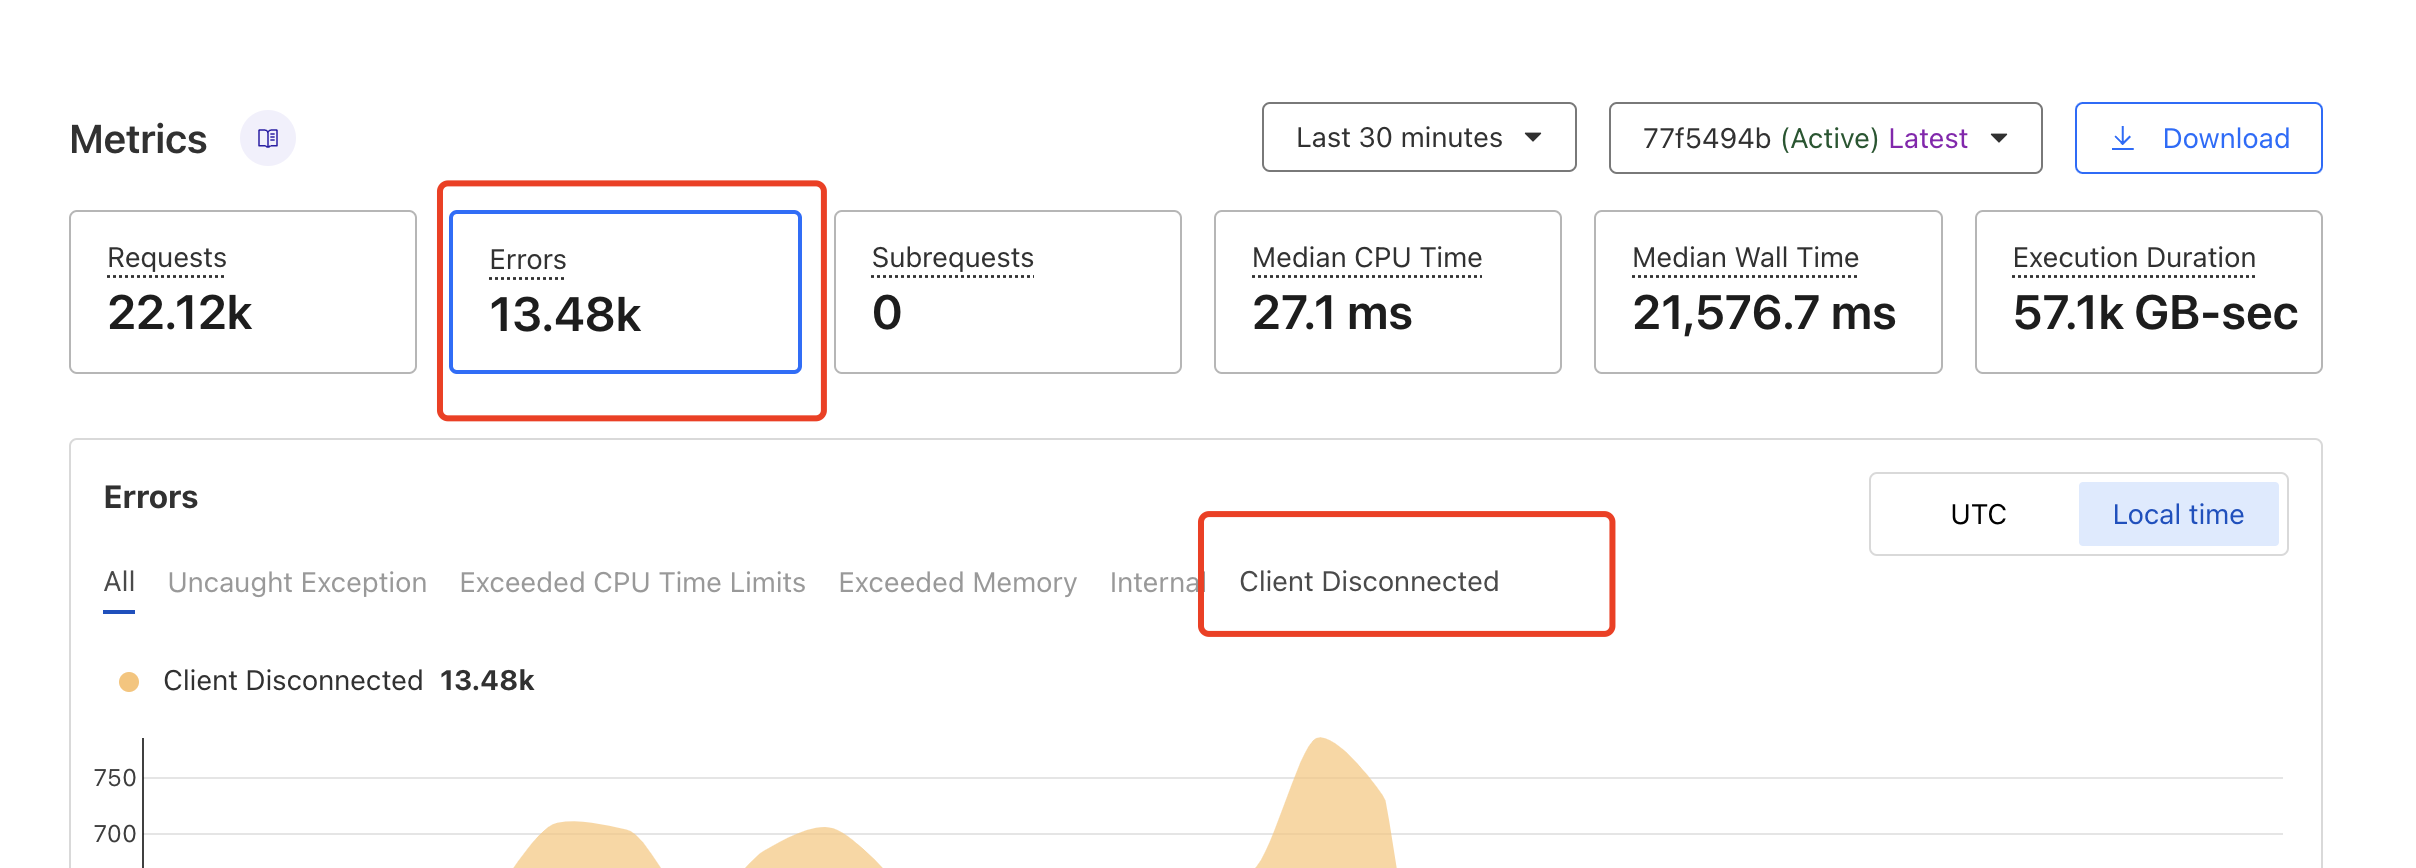Switch to the Internal tab
Viewport: 2416px width, 868px height.
point(1158,582)
